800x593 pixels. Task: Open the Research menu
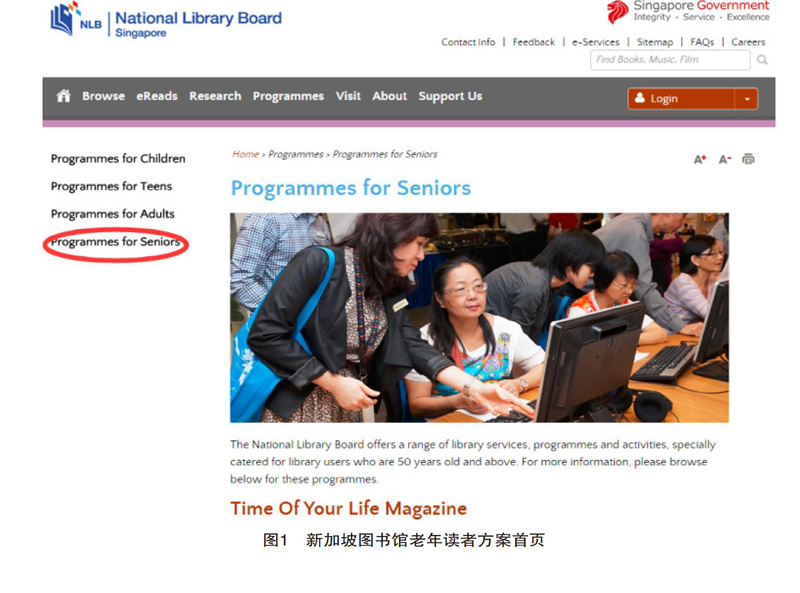(x=215, y=96)
